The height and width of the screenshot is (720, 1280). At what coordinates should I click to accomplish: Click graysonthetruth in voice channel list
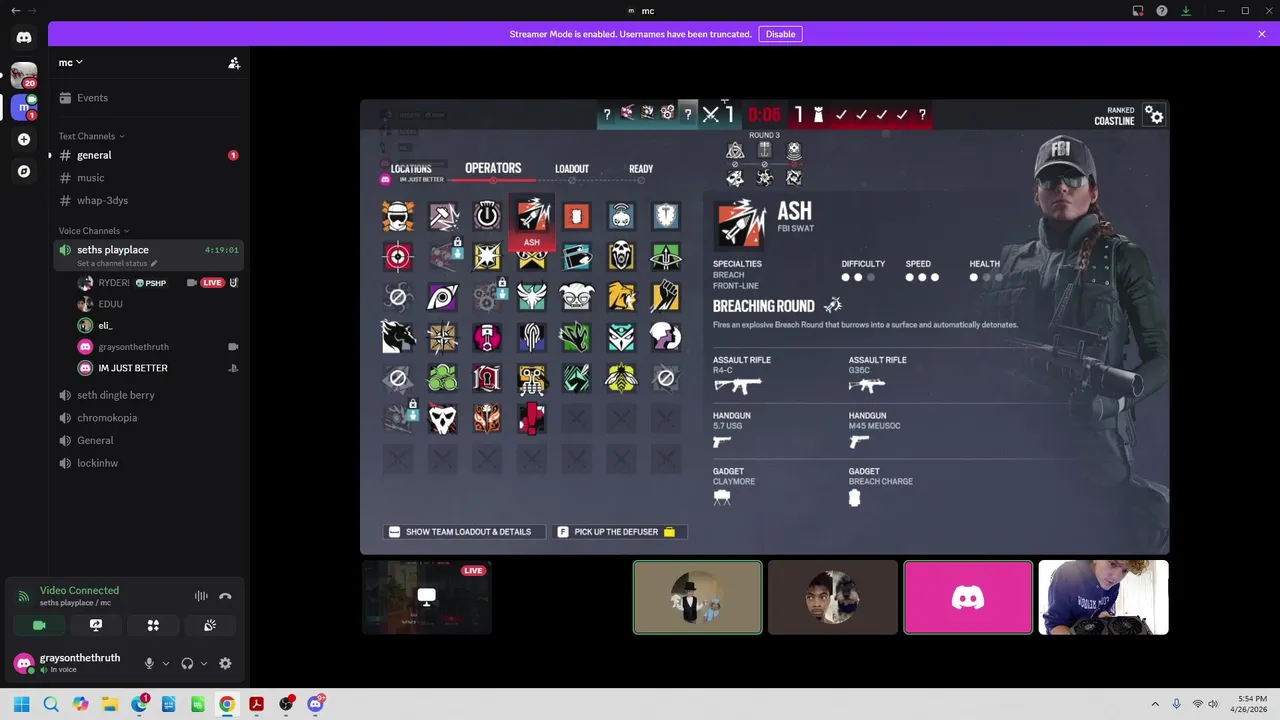tap(158, 347)
